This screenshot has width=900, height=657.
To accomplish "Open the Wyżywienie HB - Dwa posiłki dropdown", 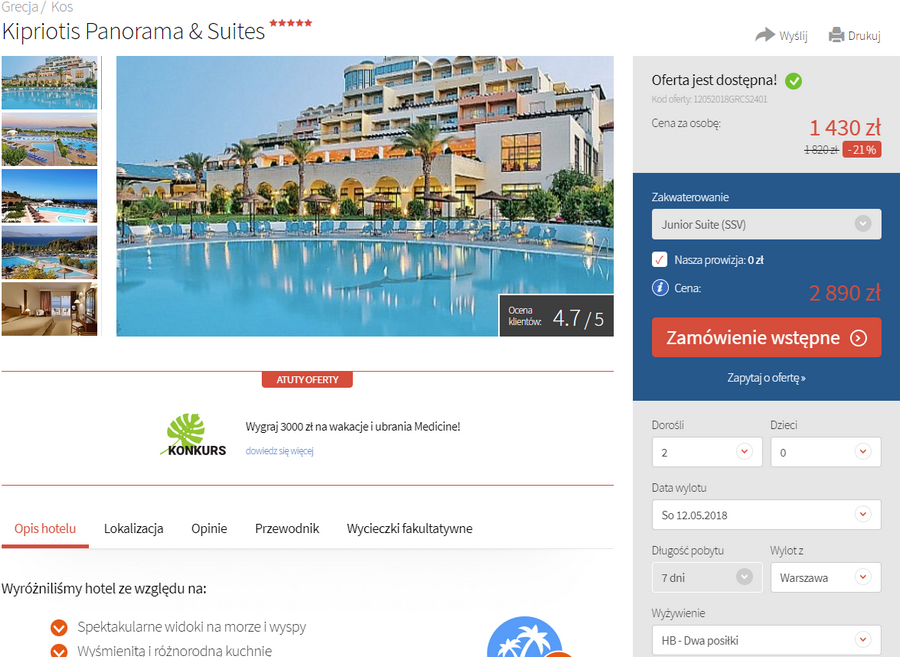I will point(766,640).
